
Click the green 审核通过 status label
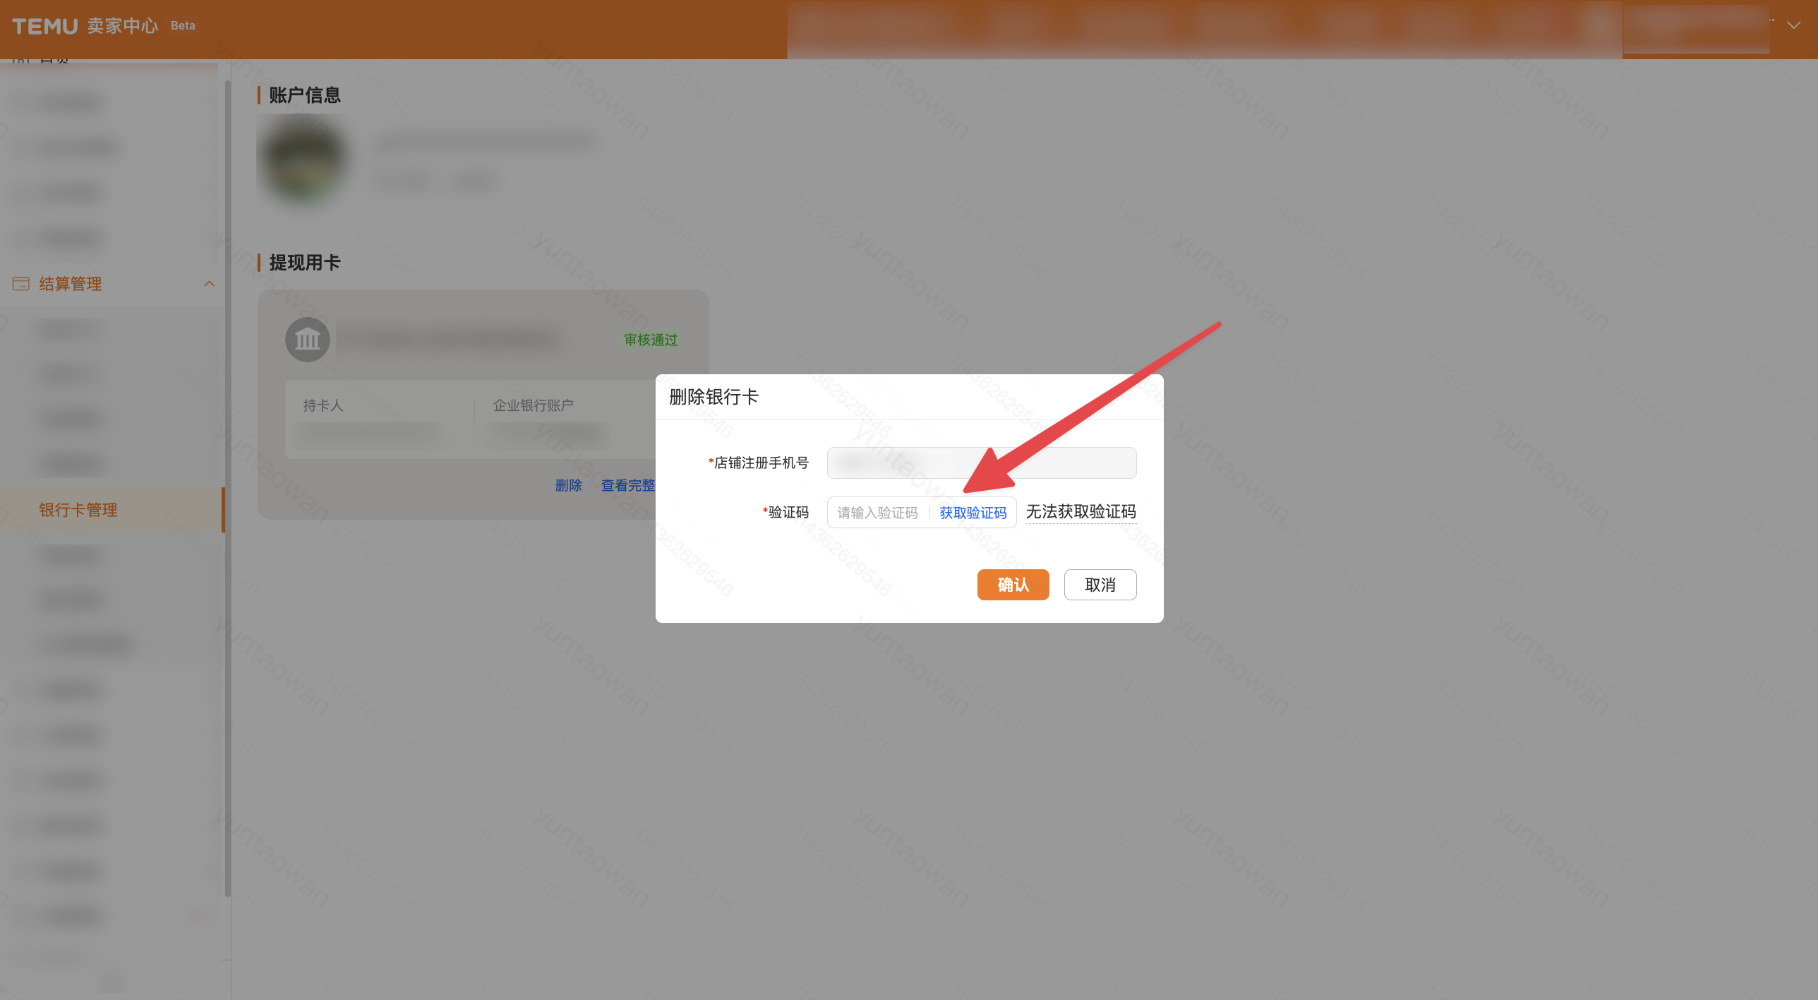pyautogui.click(x=650, y=340)
